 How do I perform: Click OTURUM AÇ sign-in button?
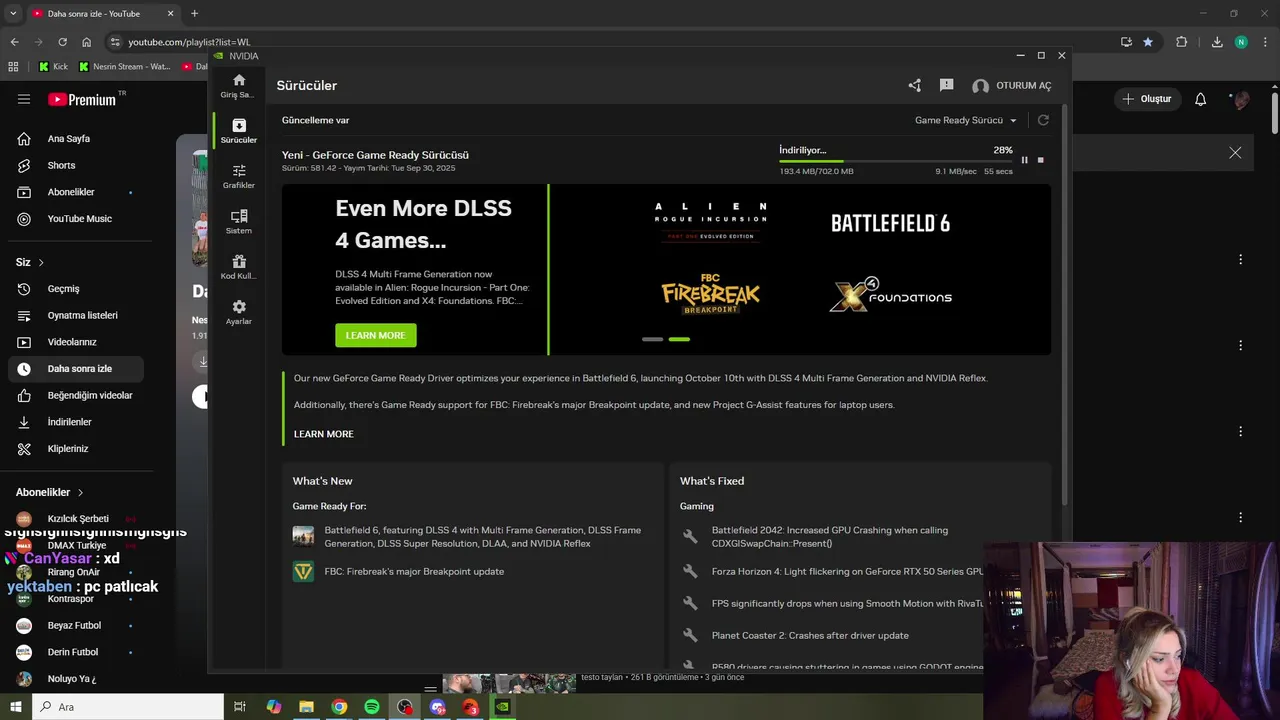tap(1012, 86)
